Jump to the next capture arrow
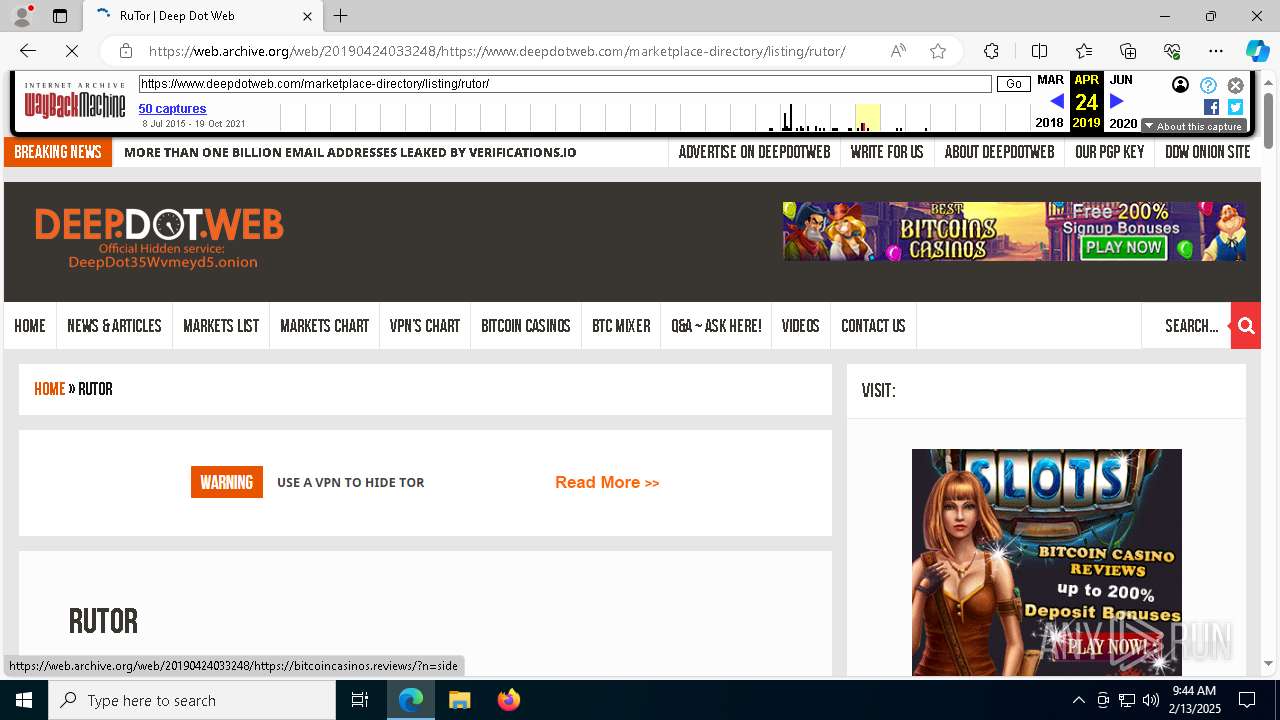Image resolution: width=1280 pixels, height=720 pixels. 1117,101
